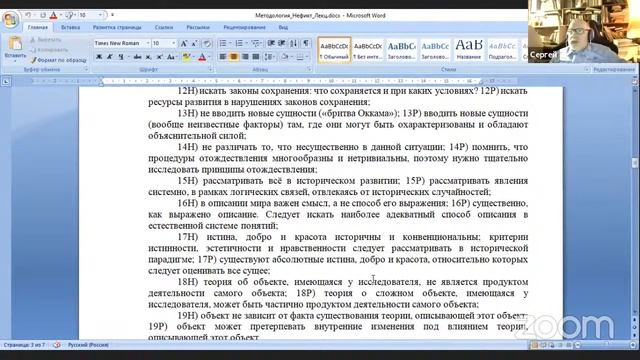
Task: Increase font size with the grow icon
Action: click(x=184, y=43)
